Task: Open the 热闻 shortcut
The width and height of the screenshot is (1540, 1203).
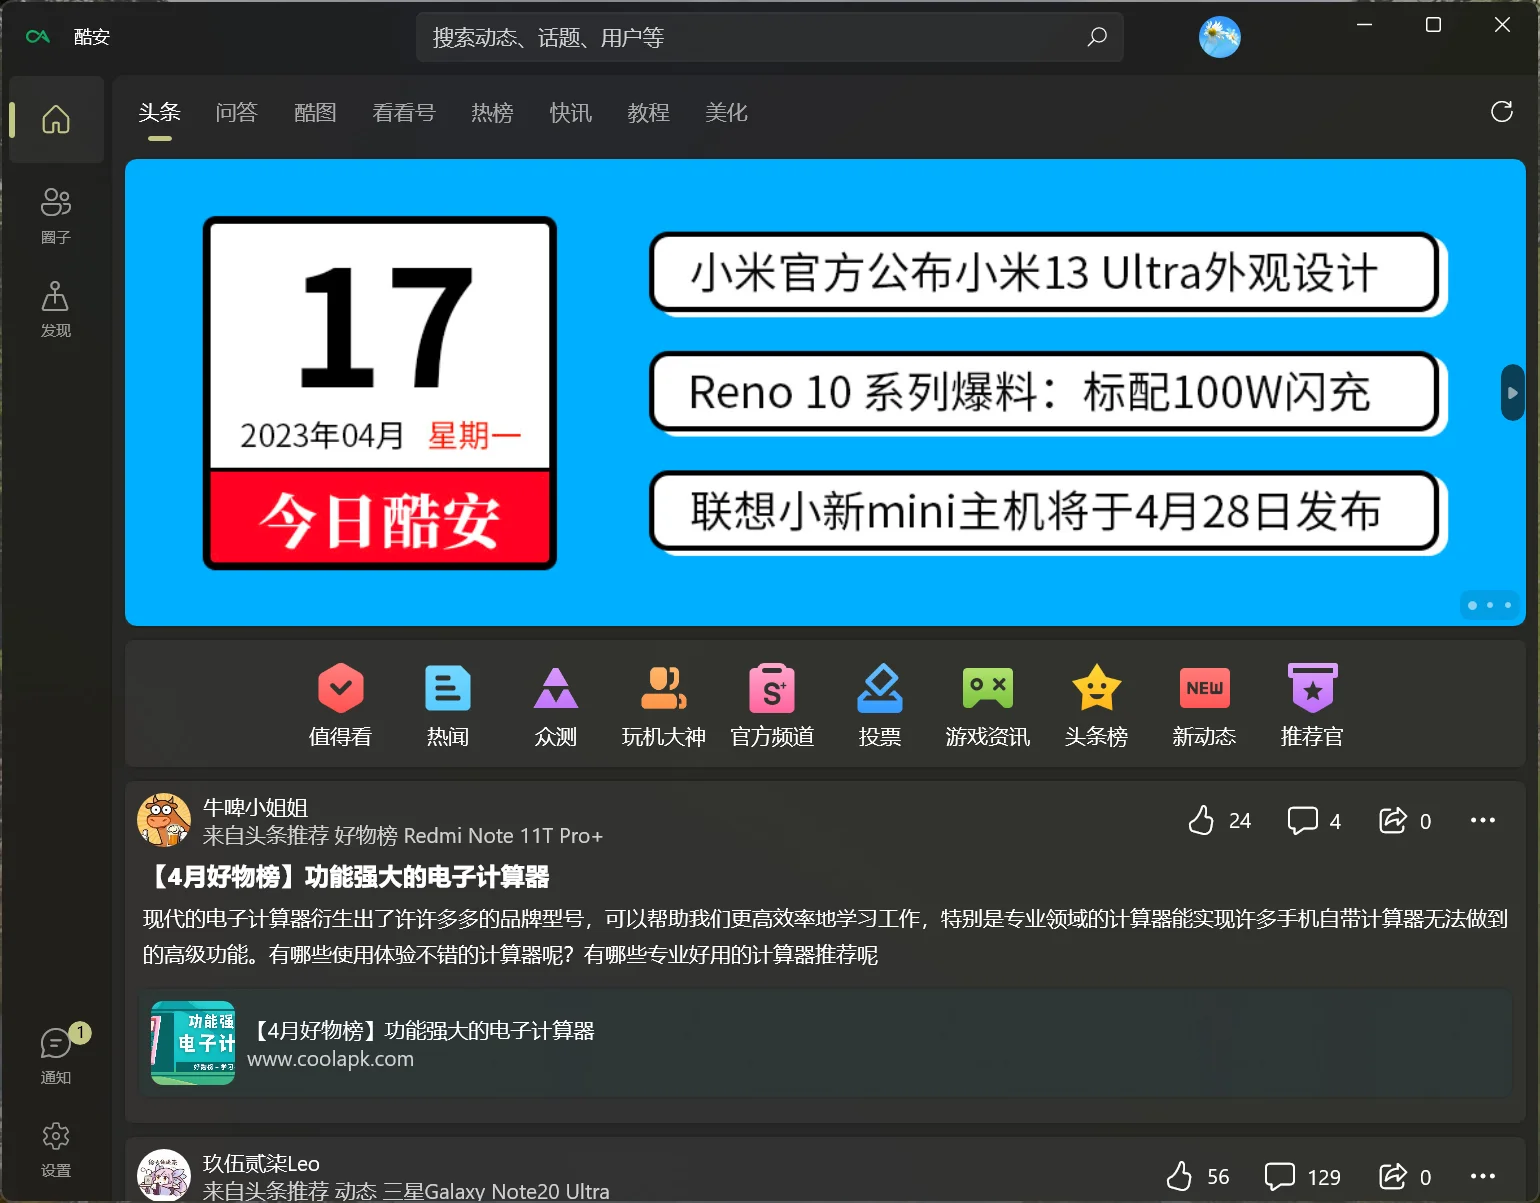Action: [448, 705]
